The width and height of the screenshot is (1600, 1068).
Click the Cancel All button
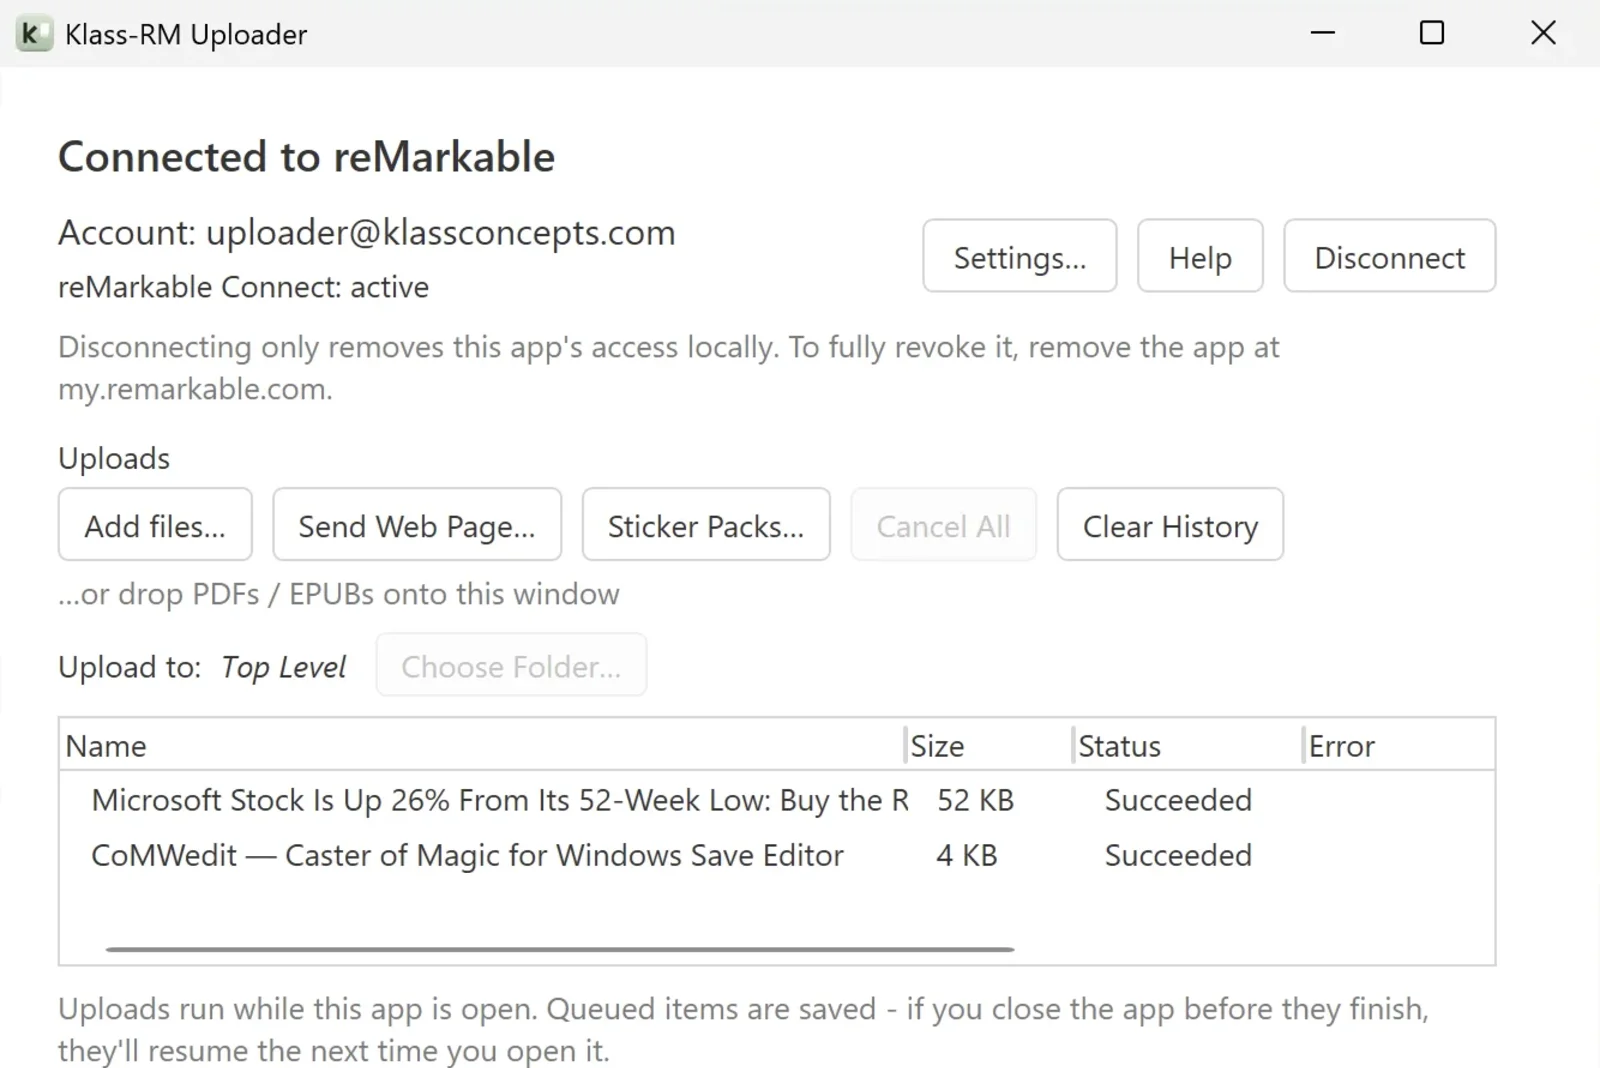(x=943, y=525)
